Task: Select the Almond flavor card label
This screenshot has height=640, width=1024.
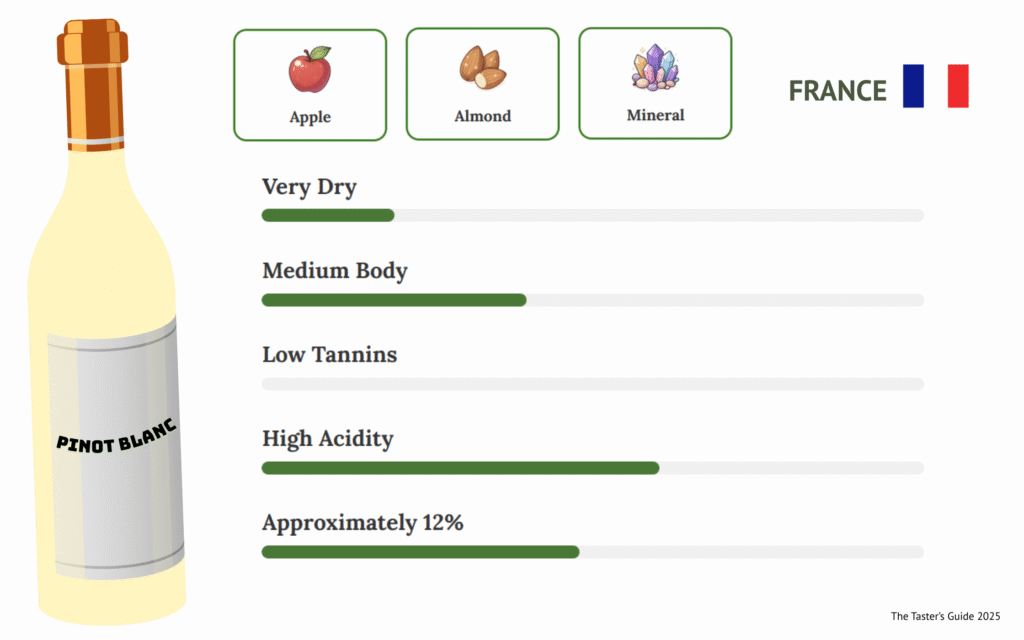Action: (482, 116)
